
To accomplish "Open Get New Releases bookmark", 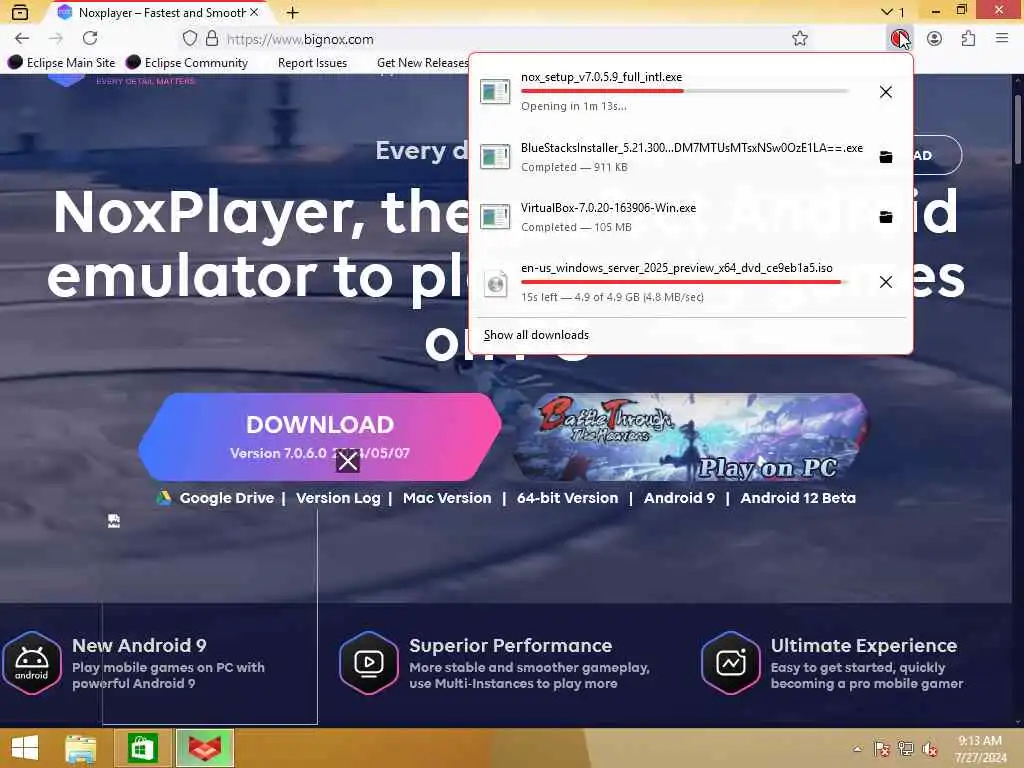I will coord(422,63).
